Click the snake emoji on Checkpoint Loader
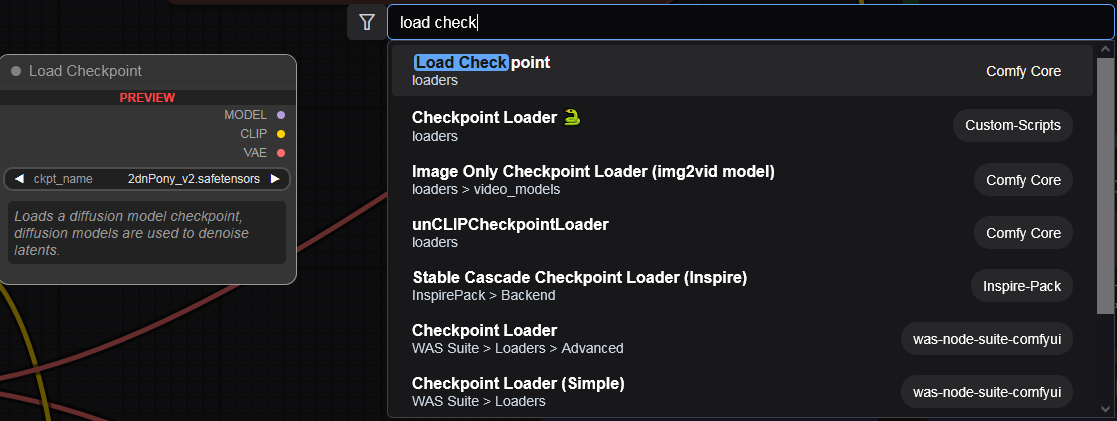Image resolution: width=1117 pixels, height=421 pixels. pyautogui.click(x=572, y=118)
